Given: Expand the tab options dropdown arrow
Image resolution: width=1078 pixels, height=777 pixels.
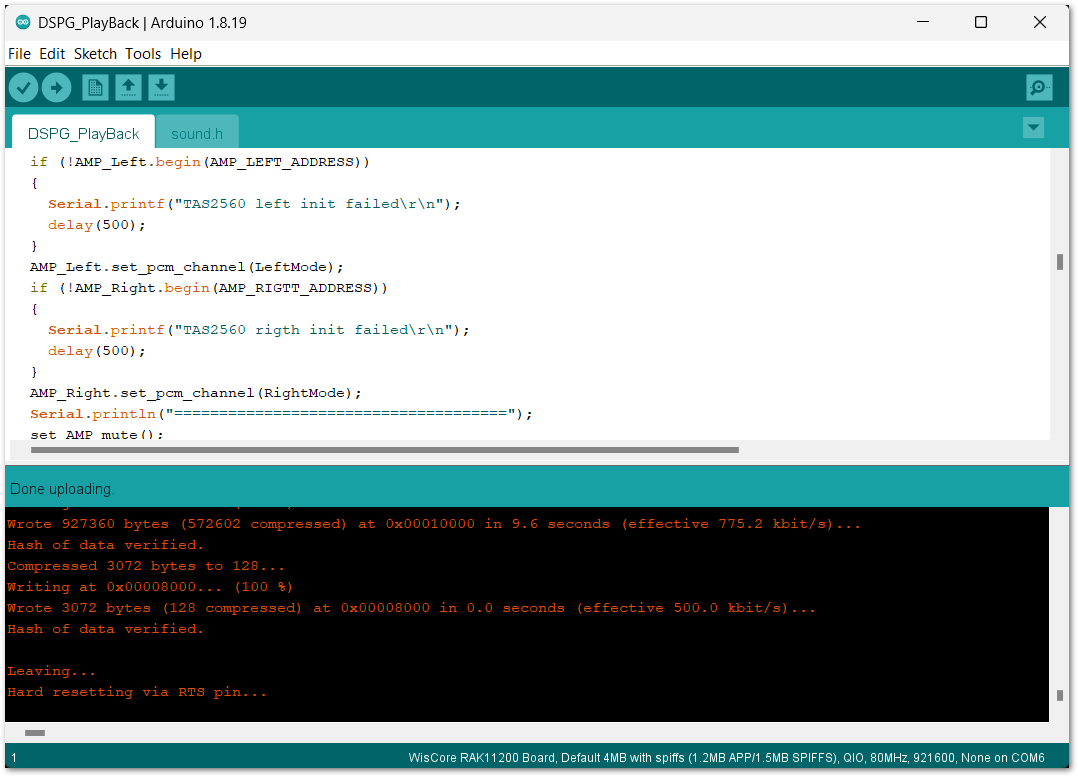Looking at the screenshot, I should [1033, 128].
